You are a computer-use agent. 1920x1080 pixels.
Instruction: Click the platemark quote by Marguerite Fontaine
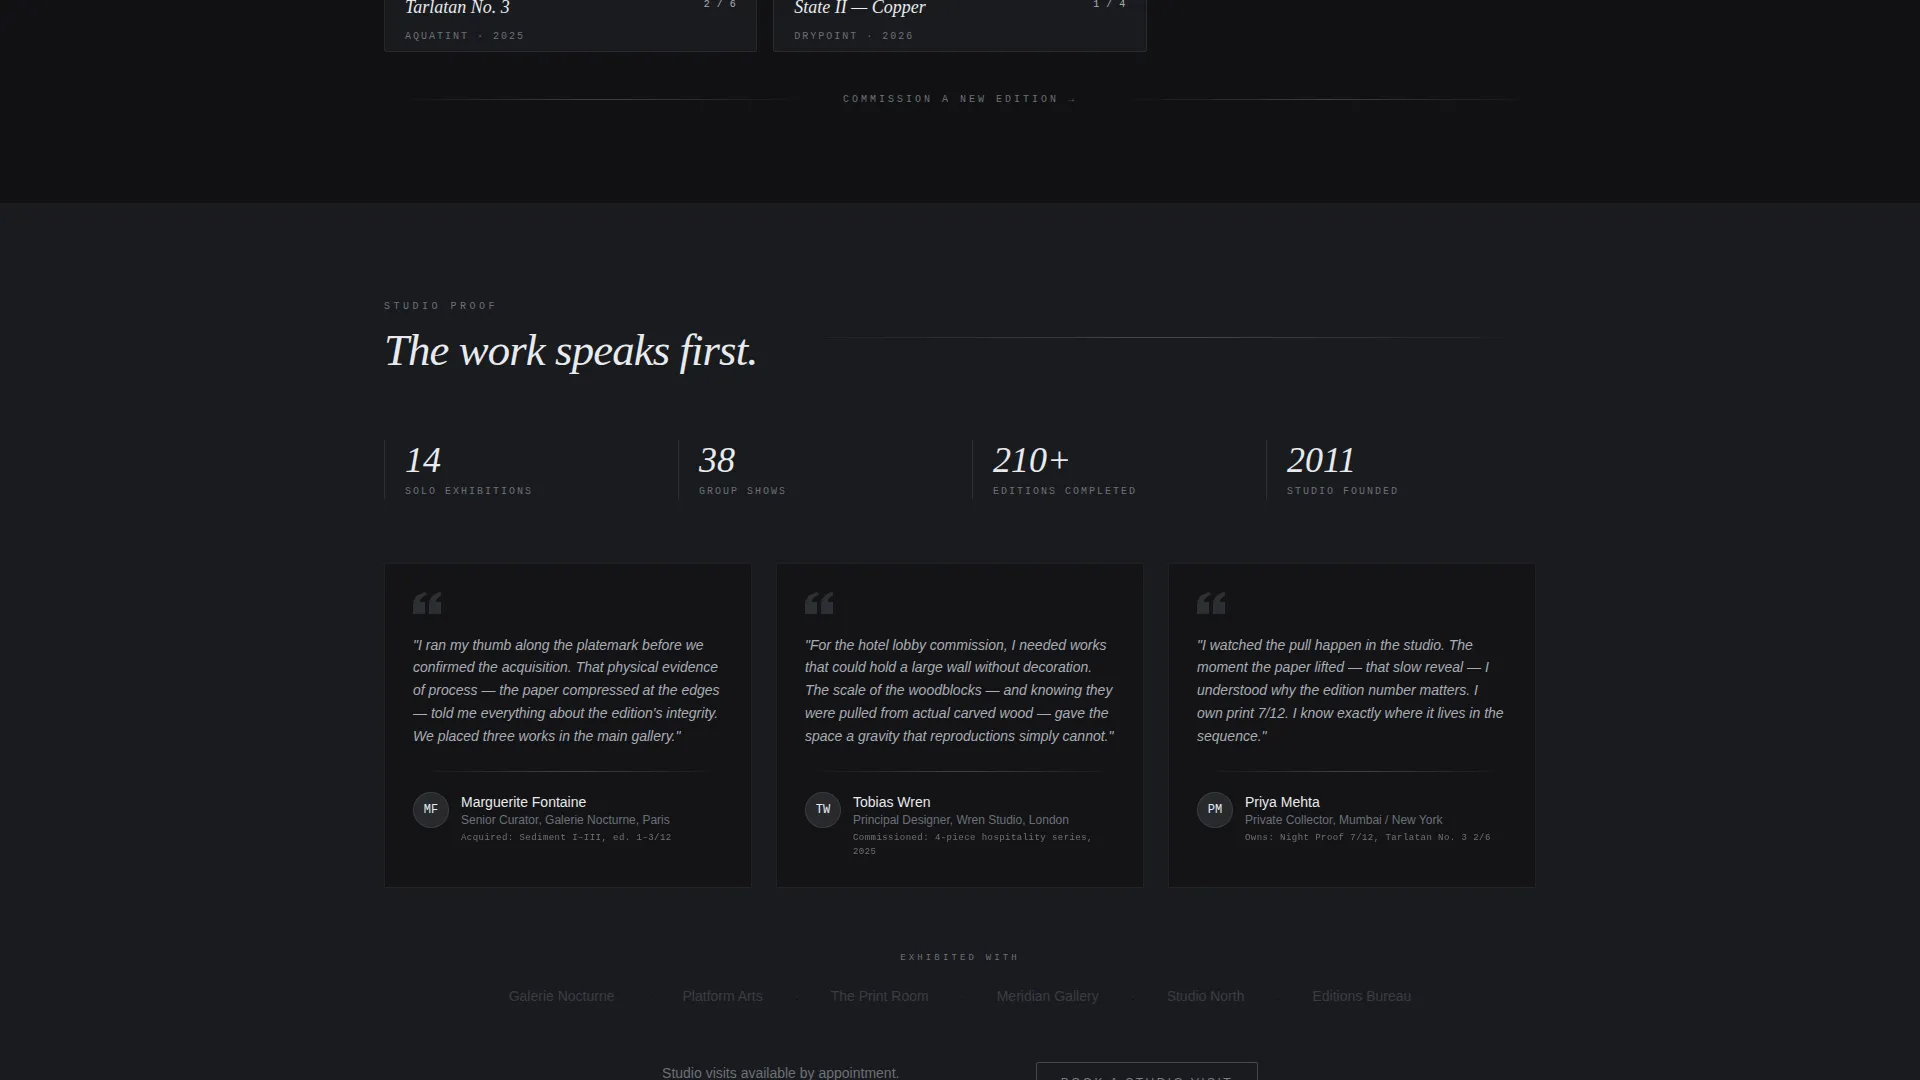click(566, 691)
